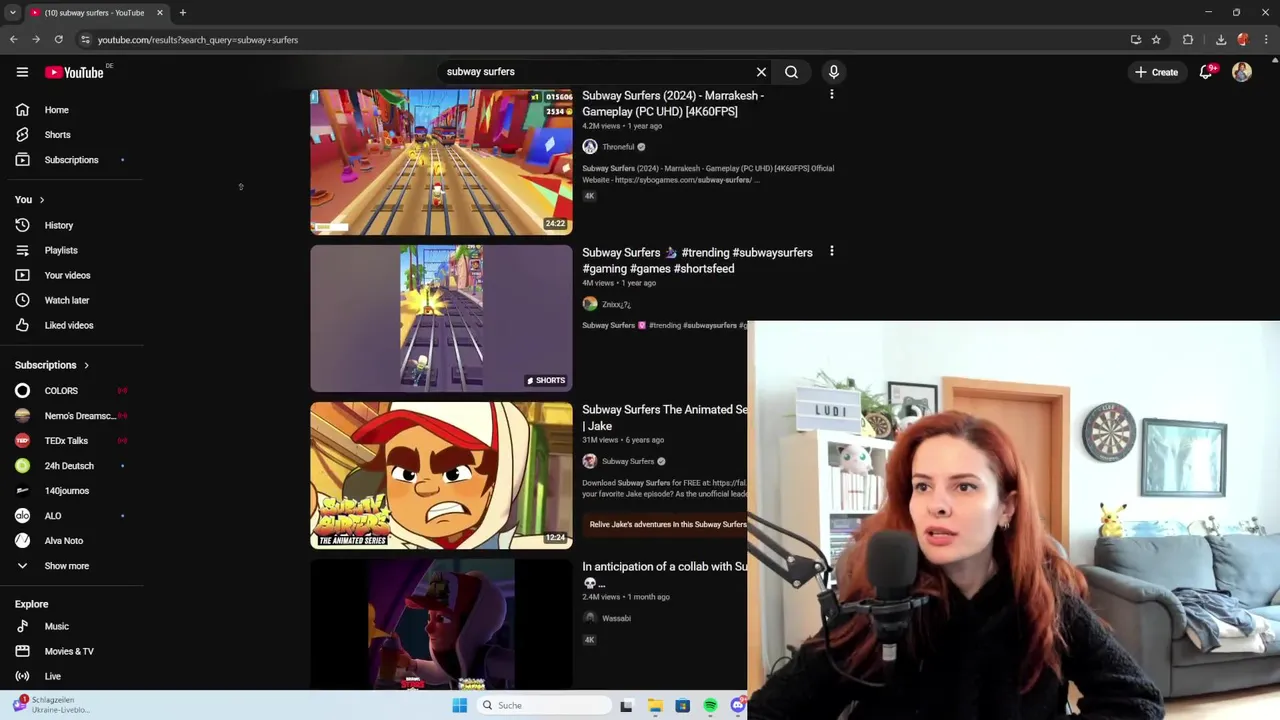
Task: Open more options for Marrakesh video
Action: pyautogui.click(x=832, y=95)
